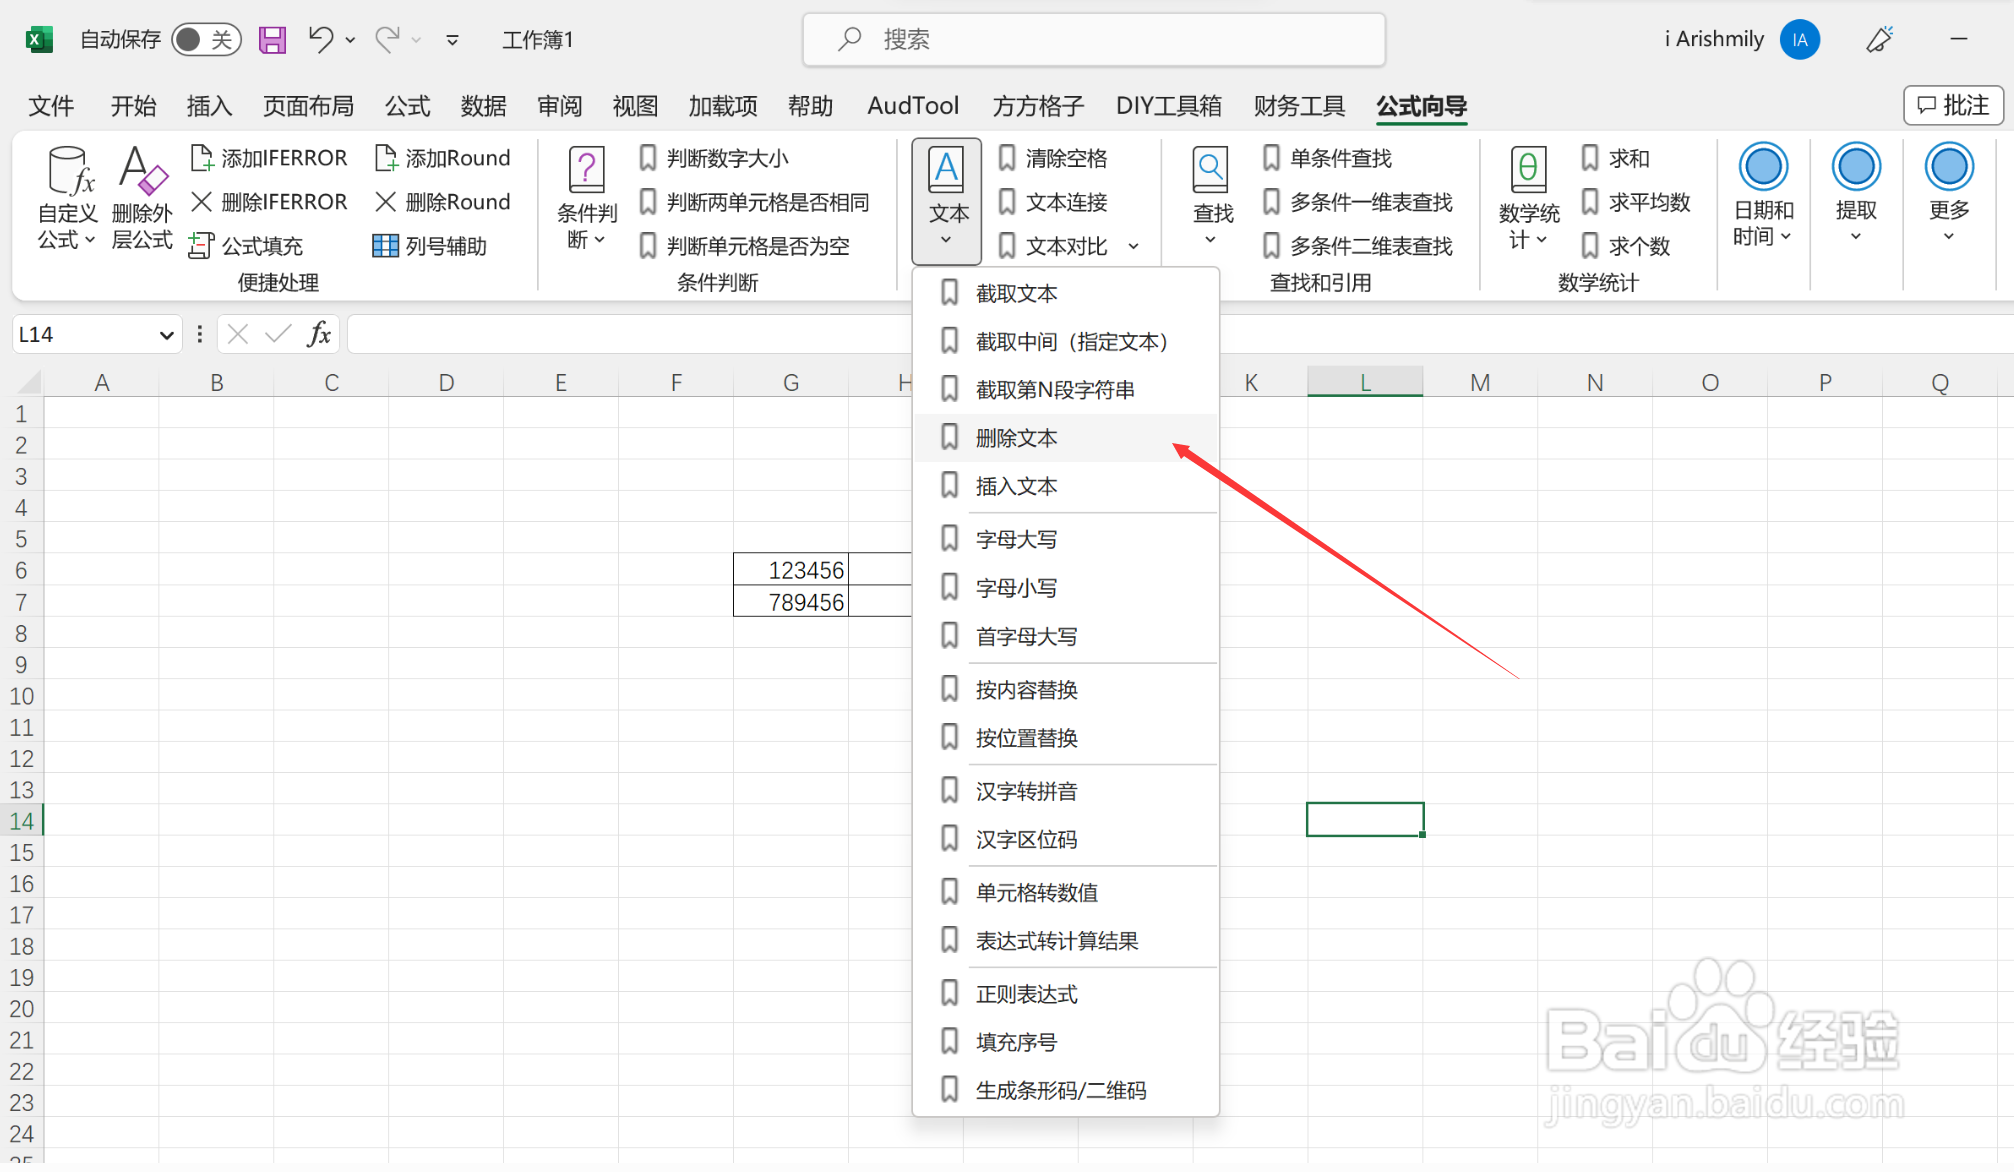2014x1172 pixels.
Task: Click 求和
Action: pos(1615,158)
